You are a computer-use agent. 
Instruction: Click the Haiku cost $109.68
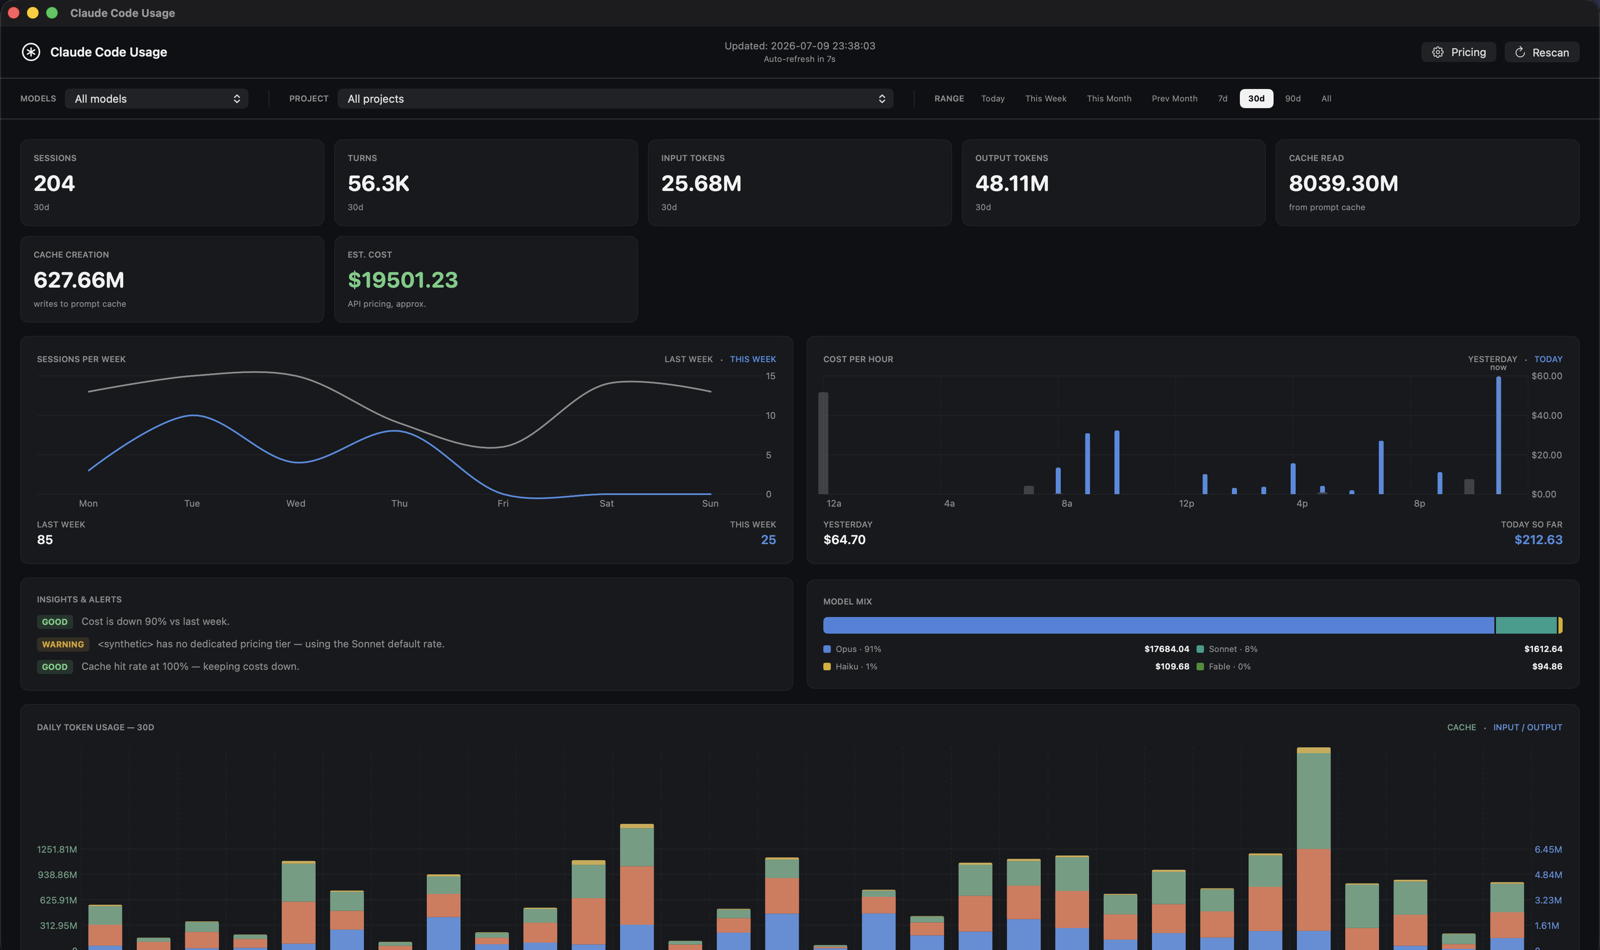coord(1172,666)
